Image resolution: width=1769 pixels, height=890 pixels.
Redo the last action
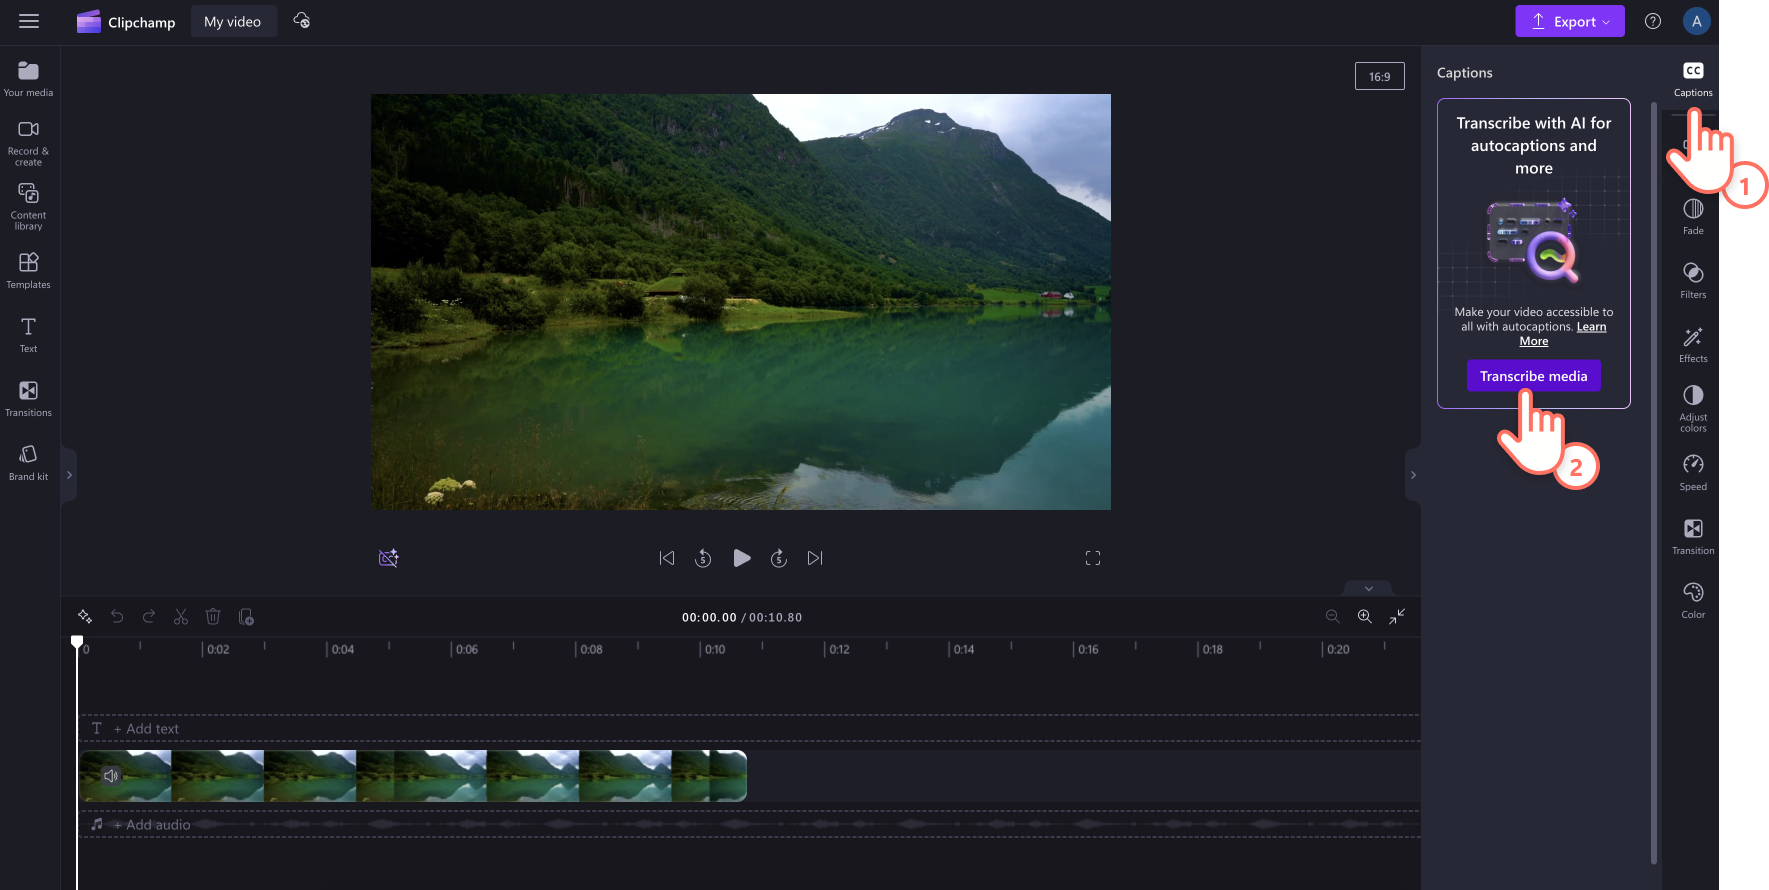[149, 616]
